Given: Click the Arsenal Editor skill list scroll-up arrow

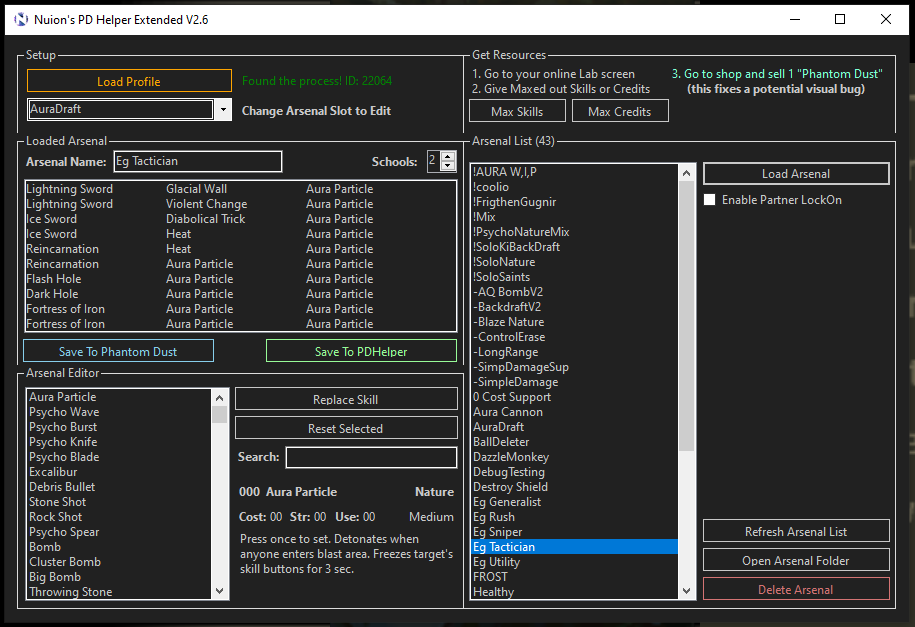Looking at the screenshot, I should point(219,398).
